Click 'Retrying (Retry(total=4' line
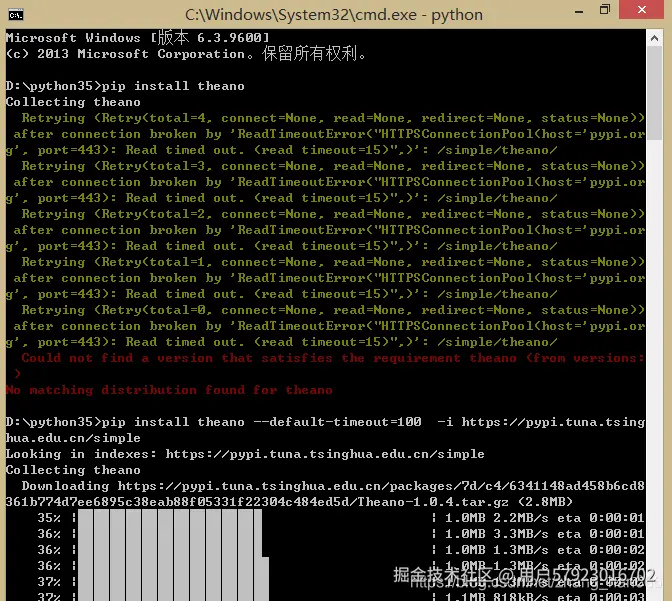Image resolution: width=672 pixels, height=601 pixels. click(333, 118)
